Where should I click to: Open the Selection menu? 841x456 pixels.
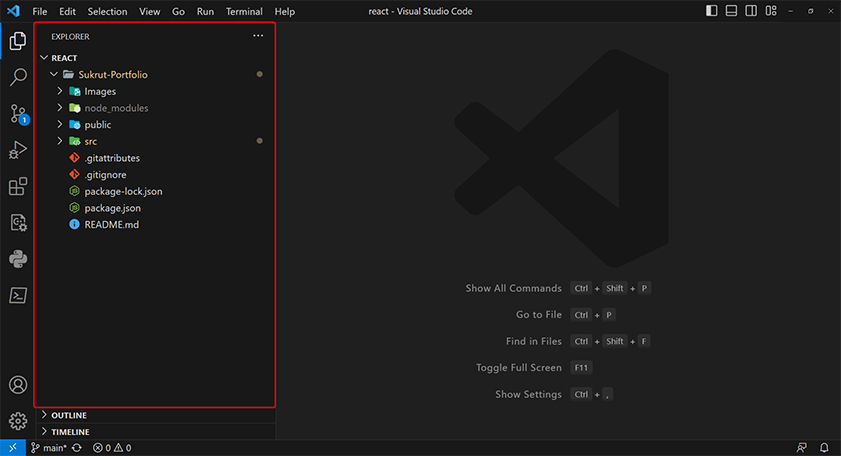[x=107, y=11]
